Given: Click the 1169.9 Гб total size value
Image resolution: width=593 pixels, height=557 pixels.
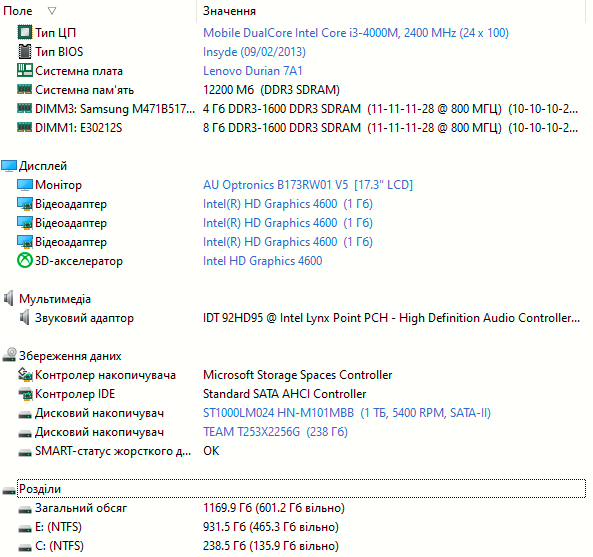Looking at the screenshot, I should tap(274, 508).
